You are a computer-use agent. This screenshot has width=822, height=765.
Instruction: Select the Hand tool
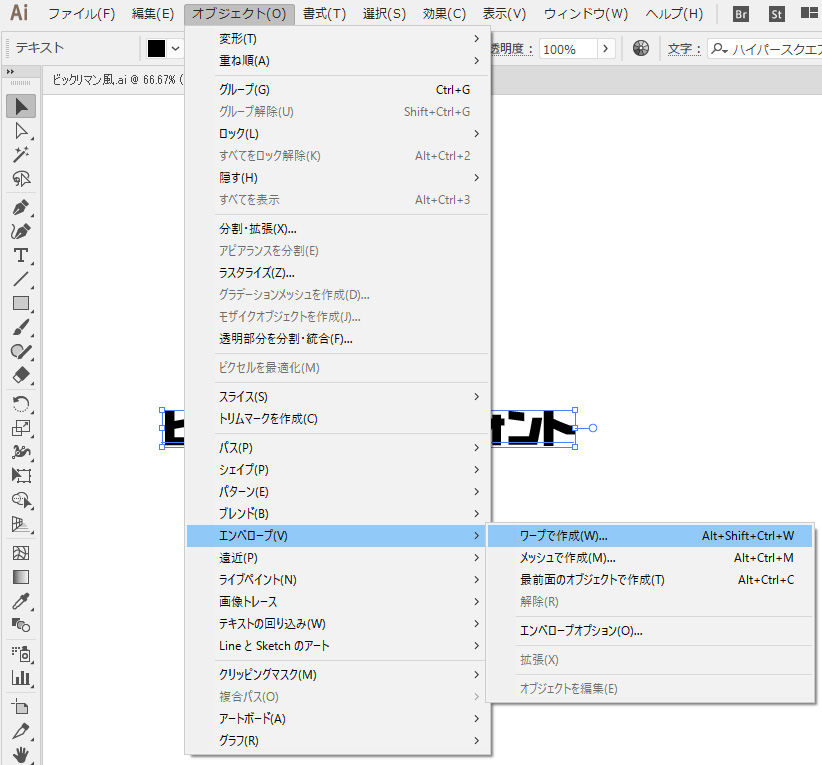point(21,755)
